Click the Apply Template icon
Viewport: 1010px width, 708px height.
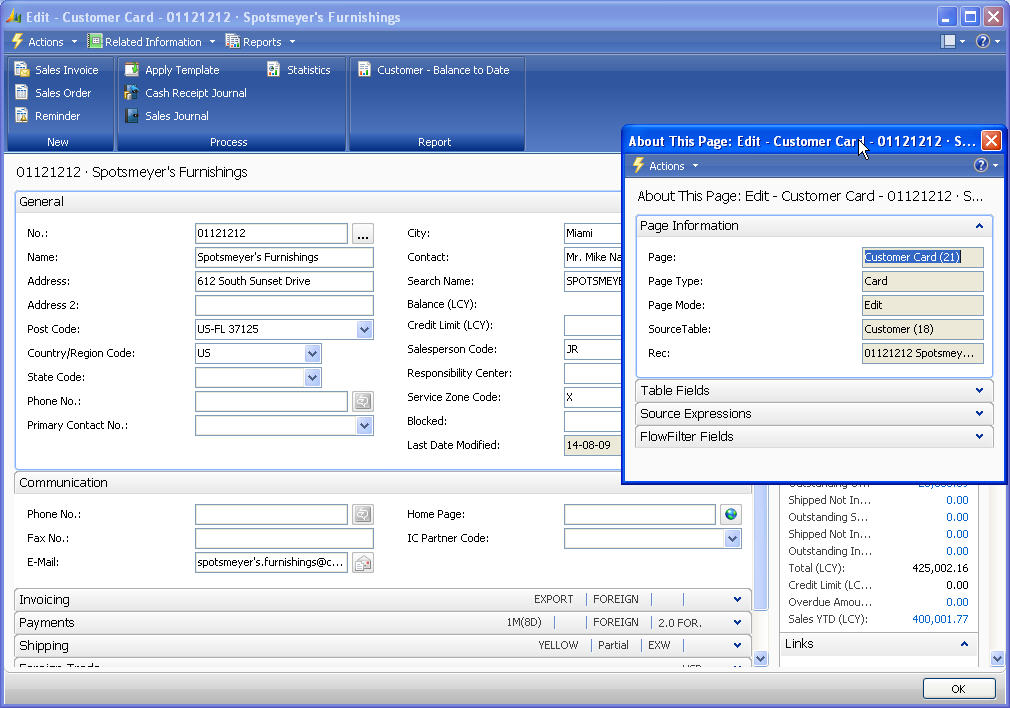132,70
